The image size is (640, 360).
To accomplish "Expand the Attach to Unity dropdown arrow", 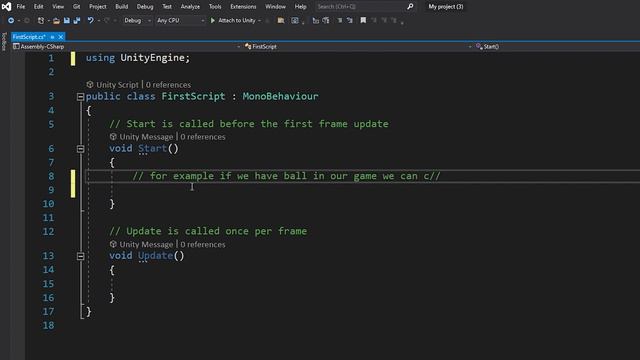I will pos(259,20).
